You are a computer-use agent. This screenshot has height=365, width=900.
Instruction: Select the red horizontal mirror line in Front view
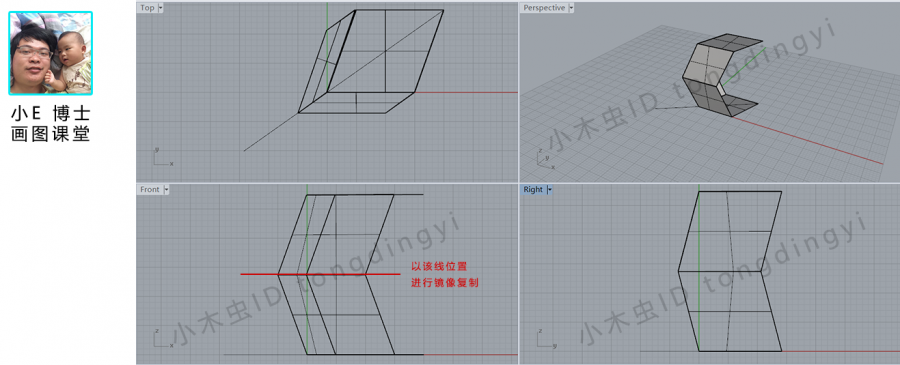click(320, 274)
